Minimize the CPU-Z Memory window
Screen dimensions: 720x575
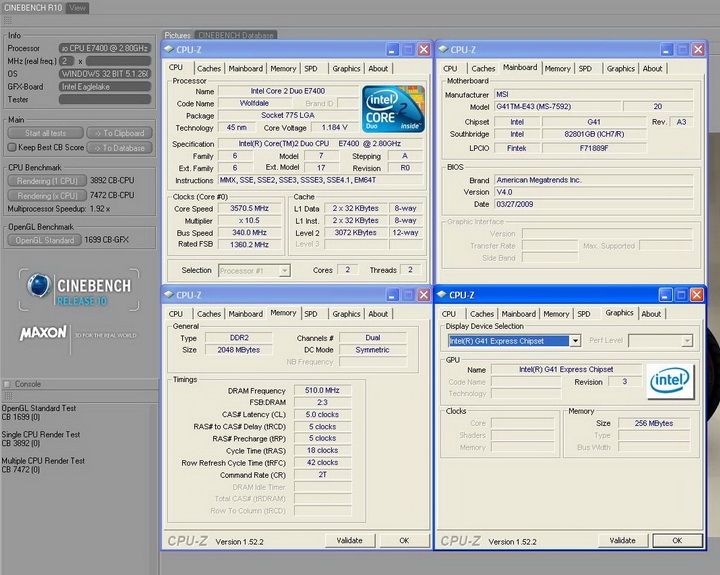click(x=393, y=295)
